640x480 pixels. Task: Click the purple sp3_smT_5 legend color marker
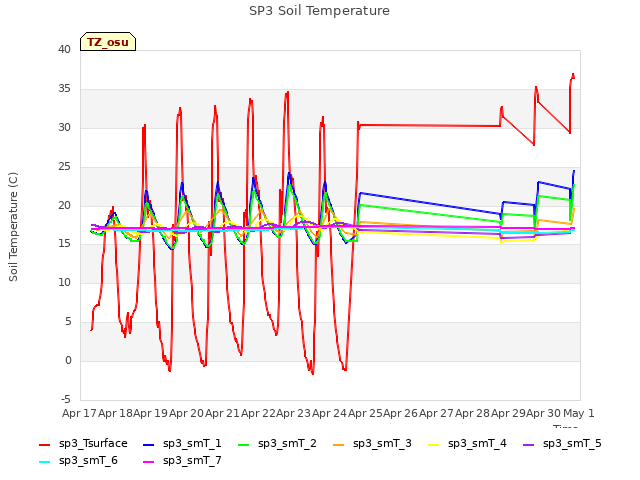(529, 444)
